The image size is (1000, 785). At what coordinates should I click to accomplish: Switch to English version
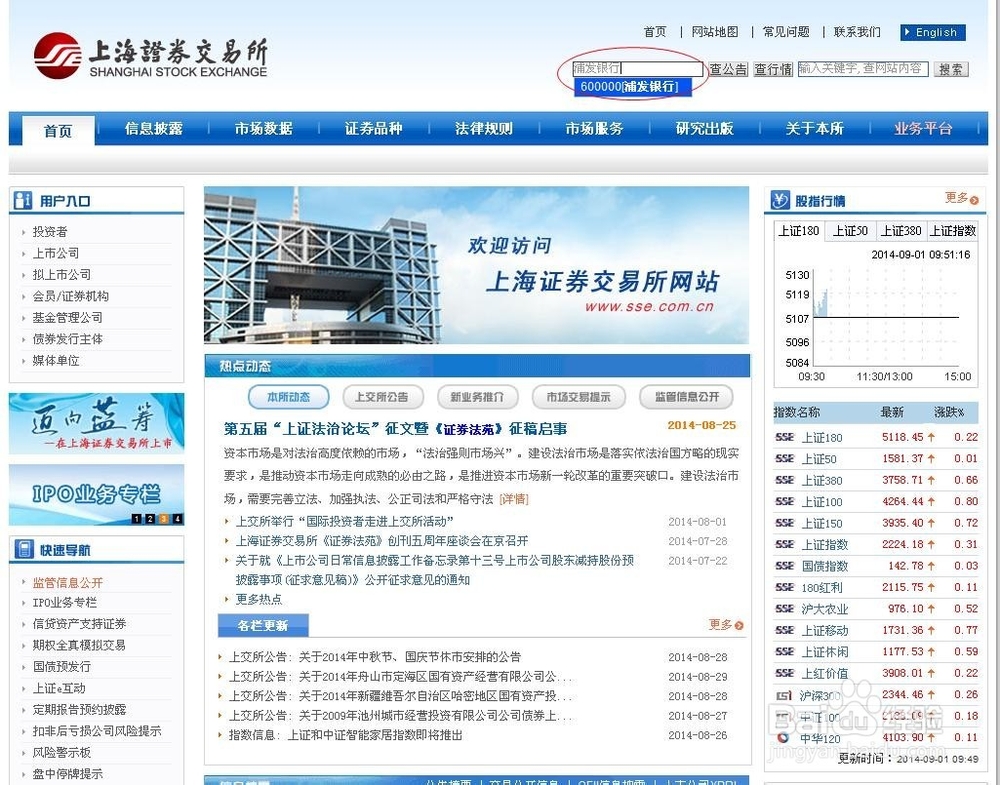click(x=932, y=33)
